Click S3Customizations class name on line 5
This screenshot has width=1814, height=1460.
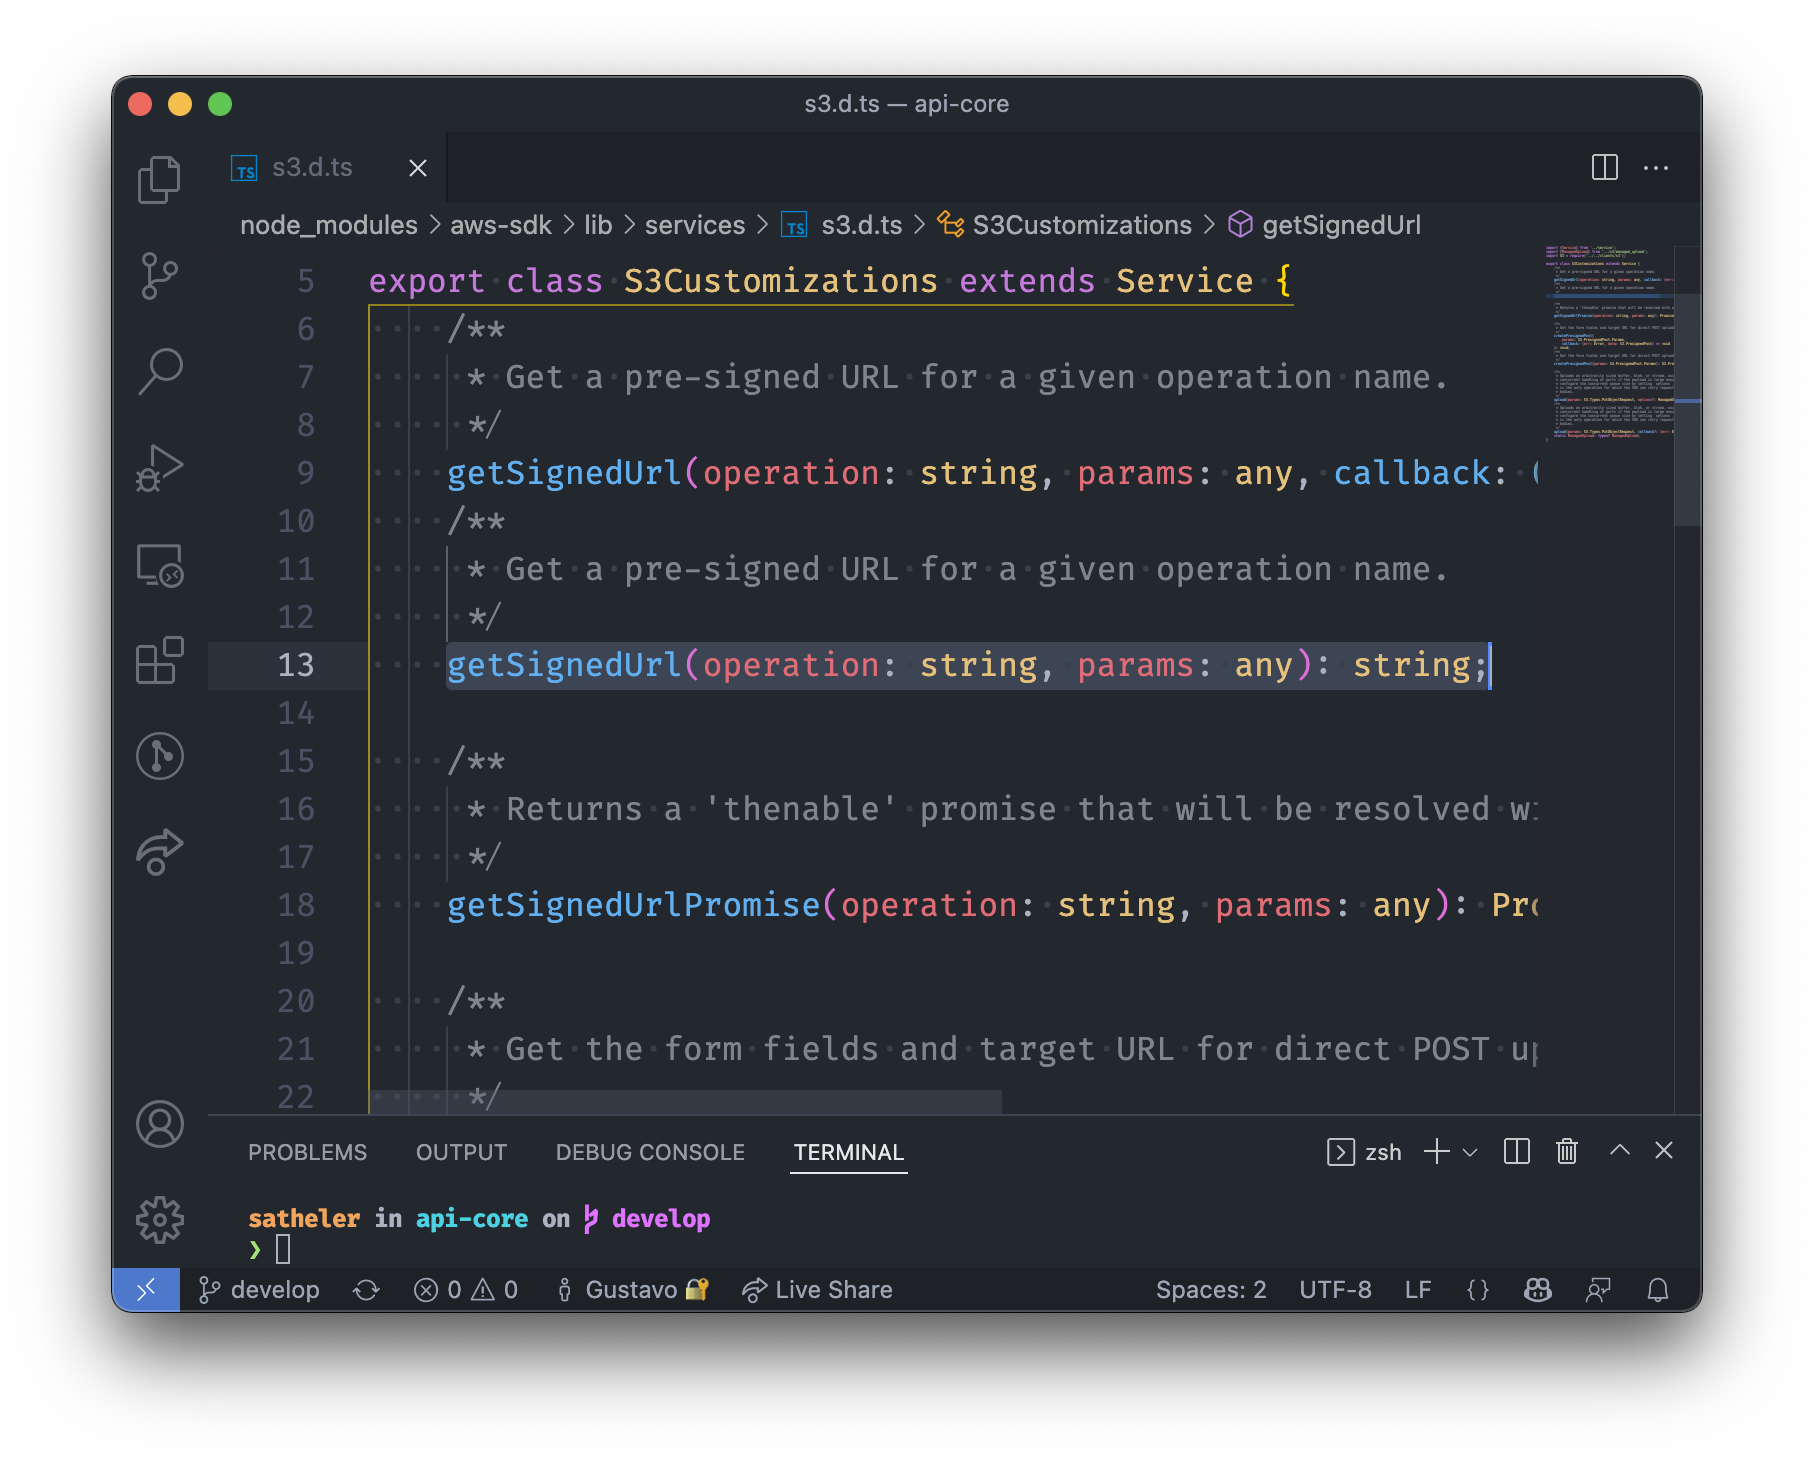(780, 281)
